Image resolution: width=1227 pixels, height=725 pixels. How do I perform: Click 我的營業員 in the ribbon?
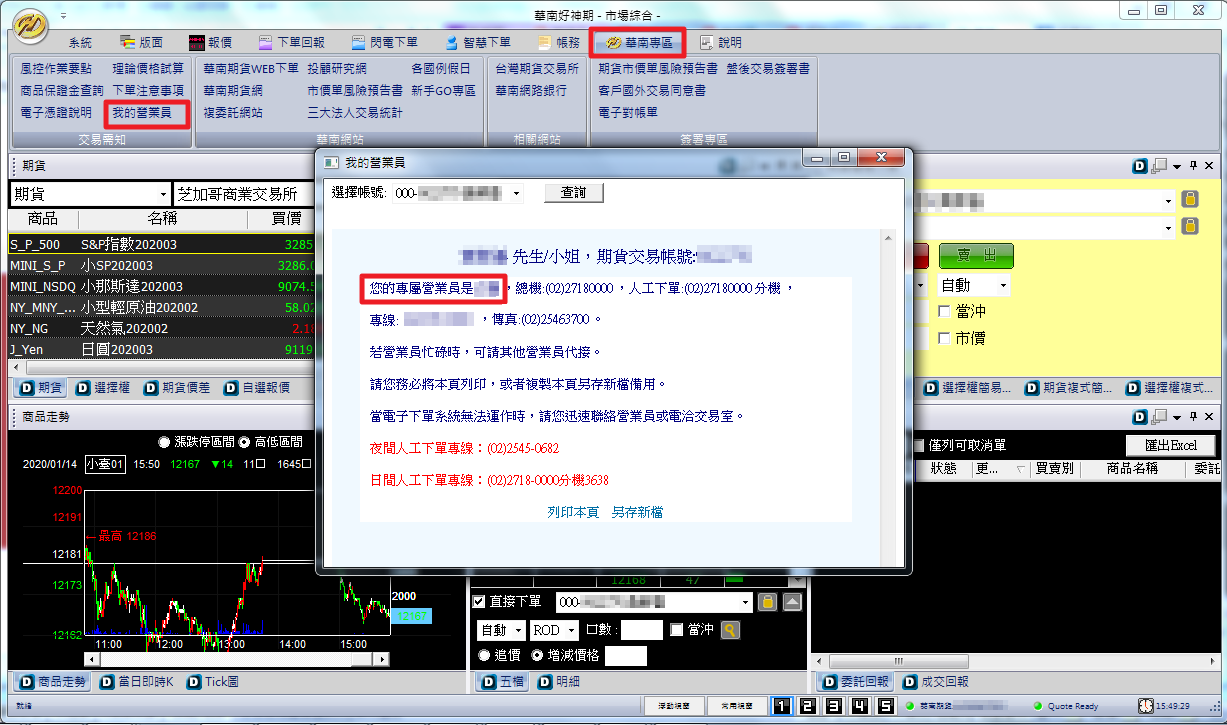(x=141, y=113)
